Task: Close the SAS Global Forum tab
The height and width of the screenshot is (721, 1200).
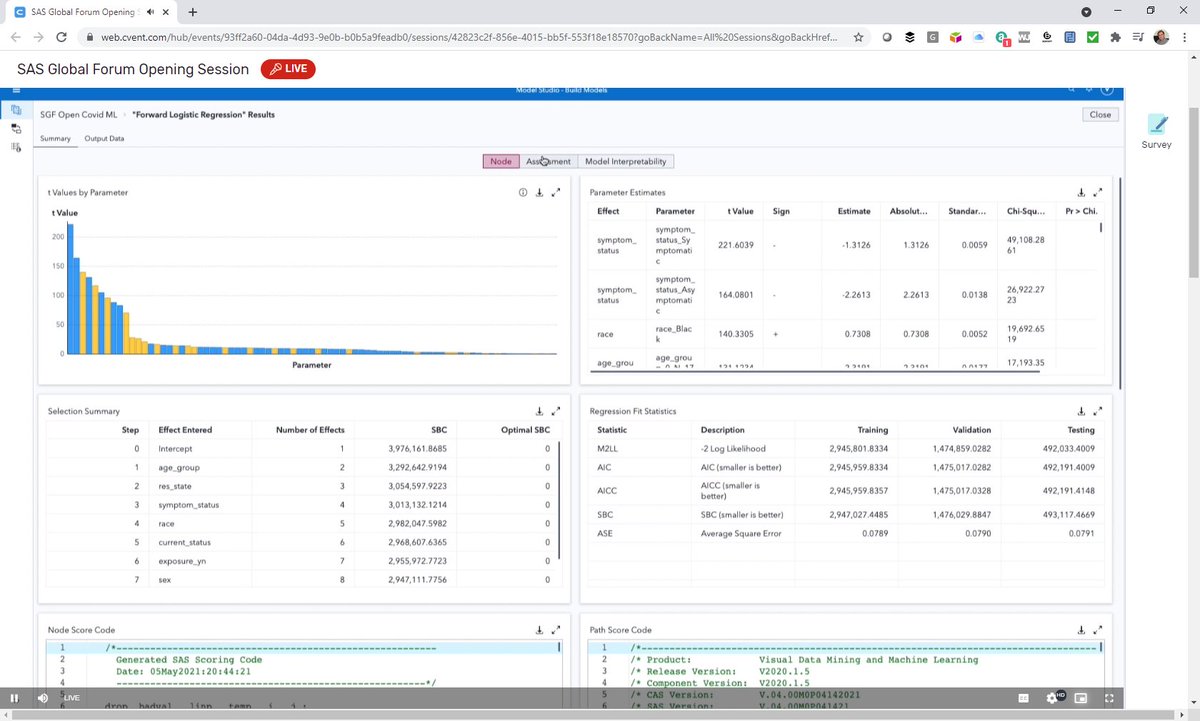Action: tap(165, 12)
